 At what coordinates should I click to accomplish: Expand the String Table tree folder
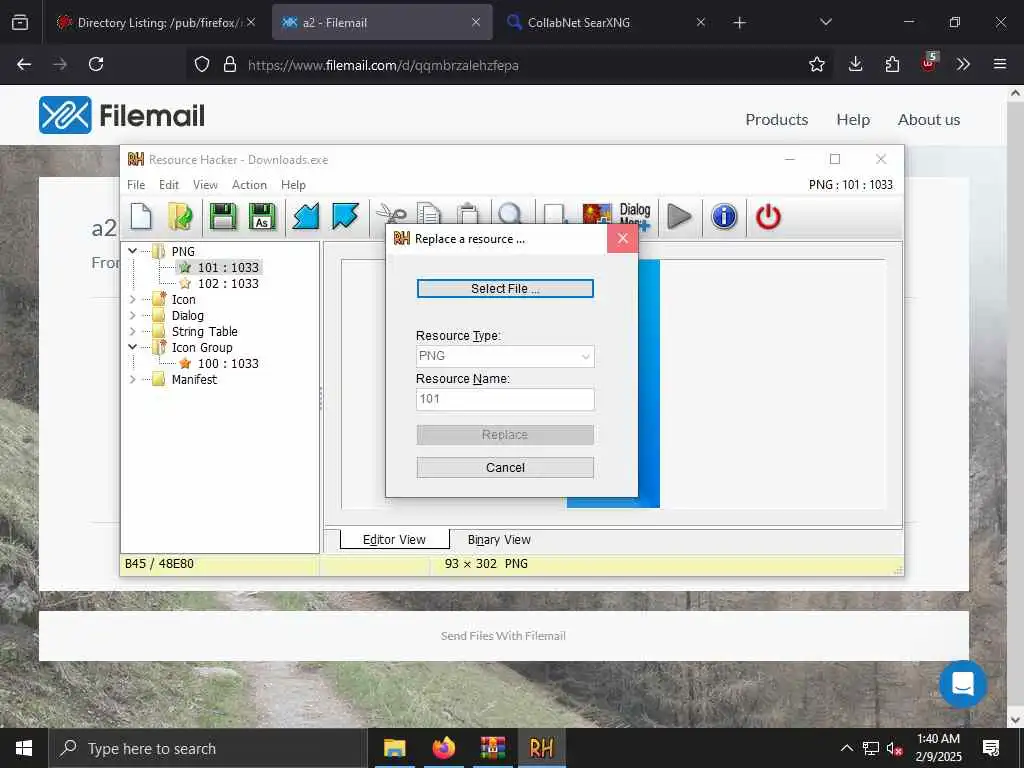133,331
